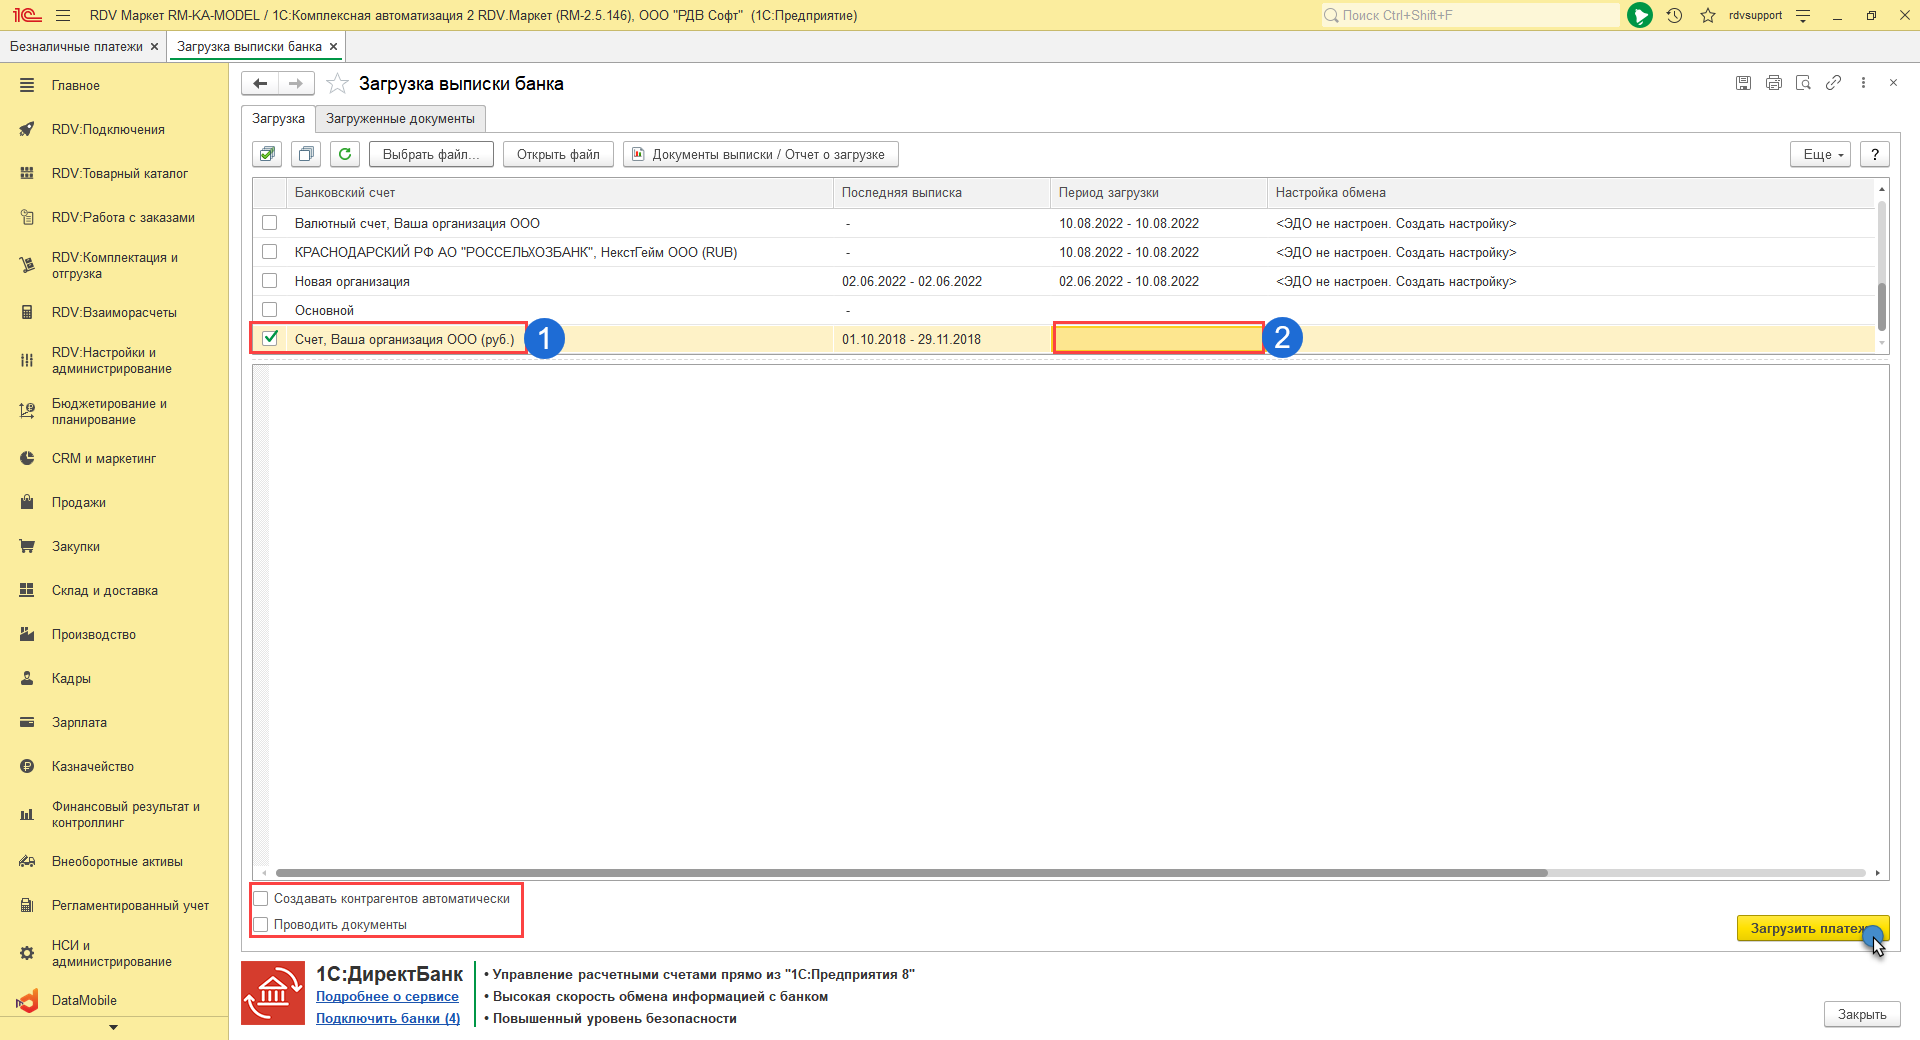Check the 'Новая организация' account row
Viewport: 1920px width, 1040px height.
[x=270, y=281]
